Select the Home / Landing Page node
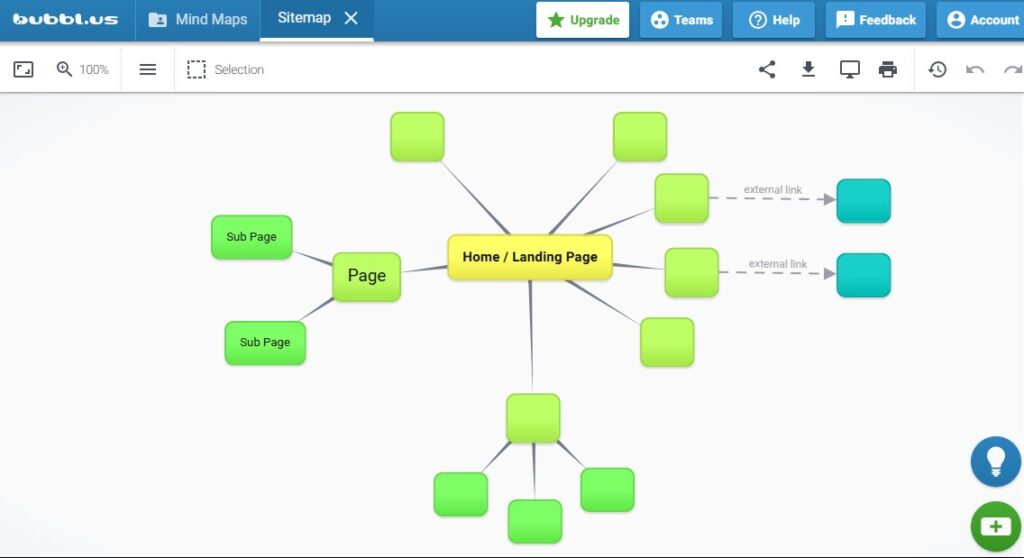1024x558 pixels. (530, 257)
